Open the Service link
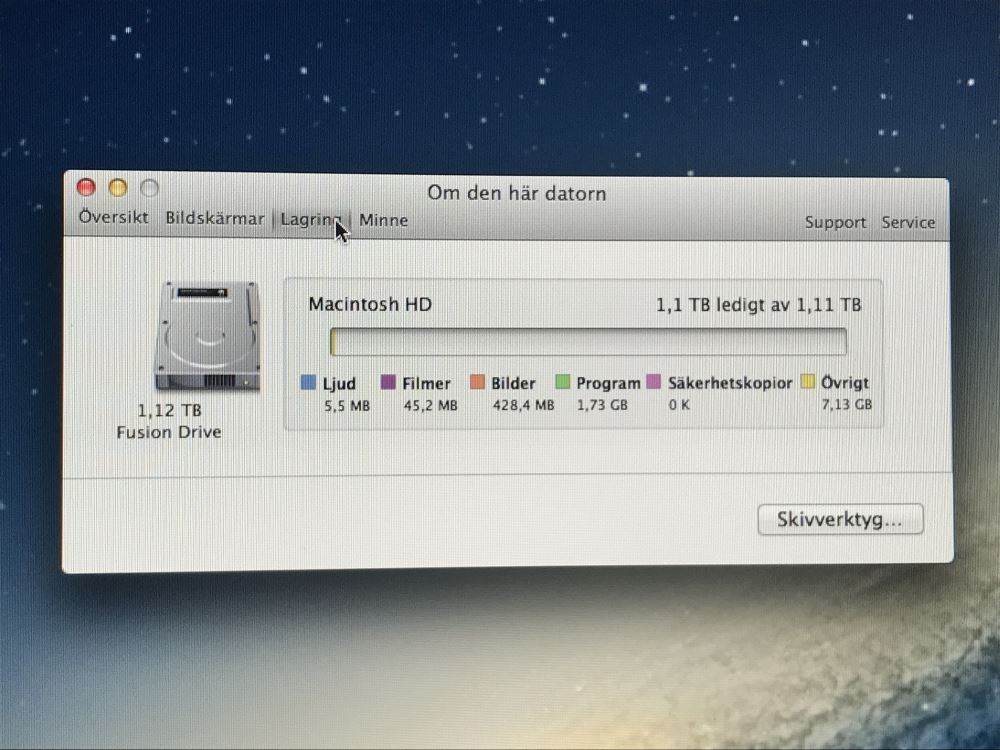1000x750 pixels. coord(908,223)
